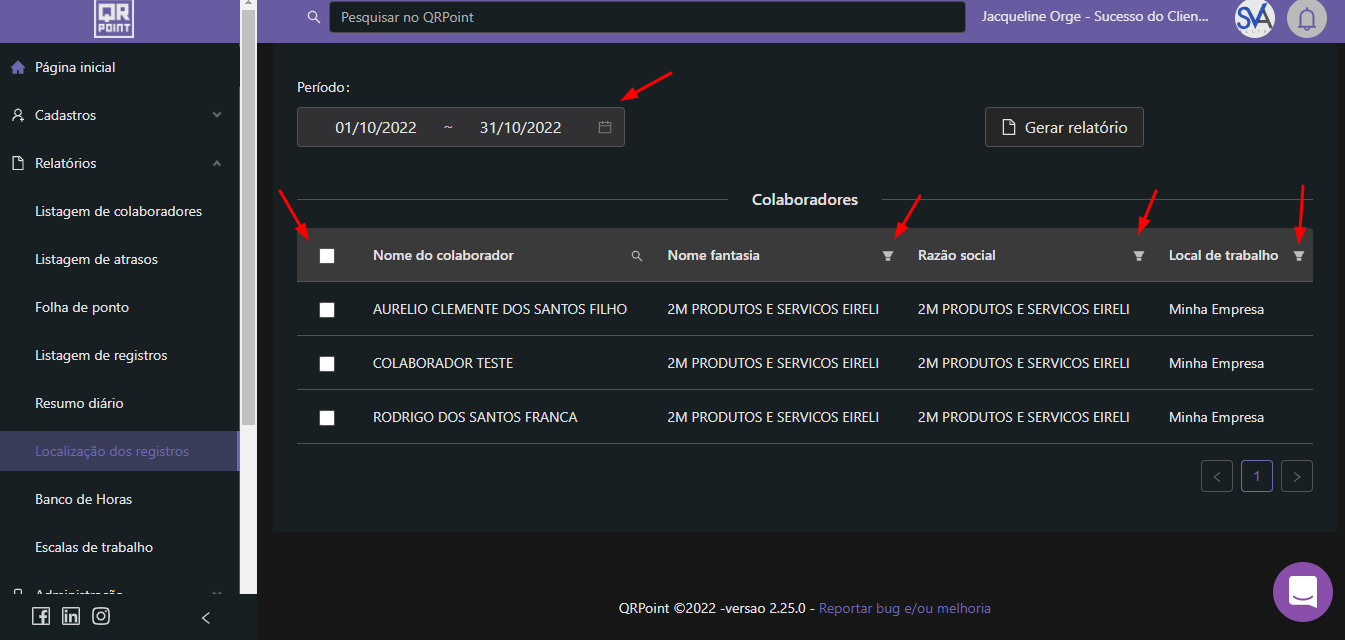Collapse the Relatórios menu
Image resolution: width=1345 pixels, height=640 pixels.
[119, 163]
